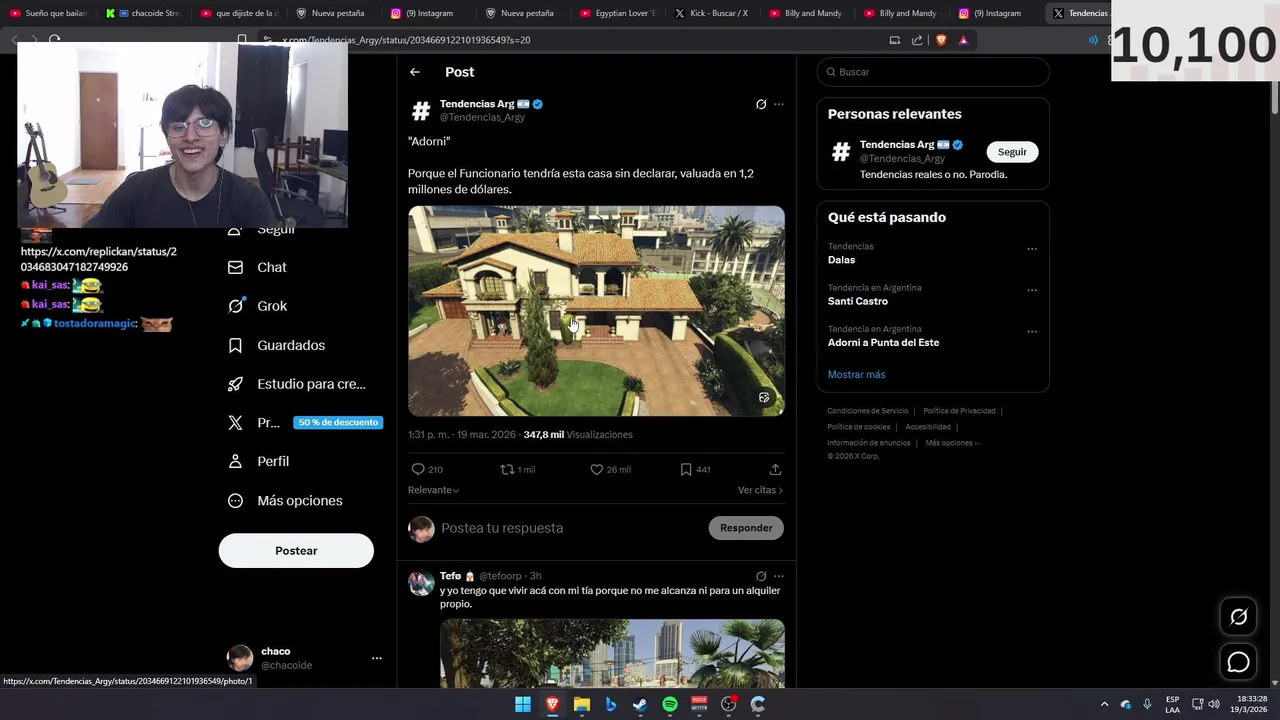Reply to the post with 210 replies
Screen dimensions: 1280x720
427,469
